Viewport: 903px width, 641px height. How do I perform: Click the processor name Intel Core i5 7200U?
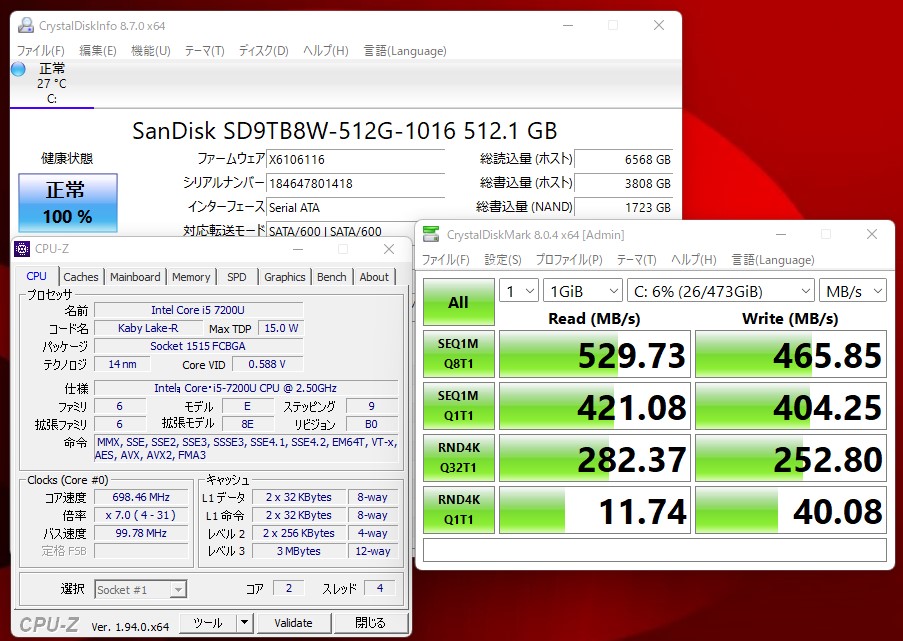pos(198,310)
